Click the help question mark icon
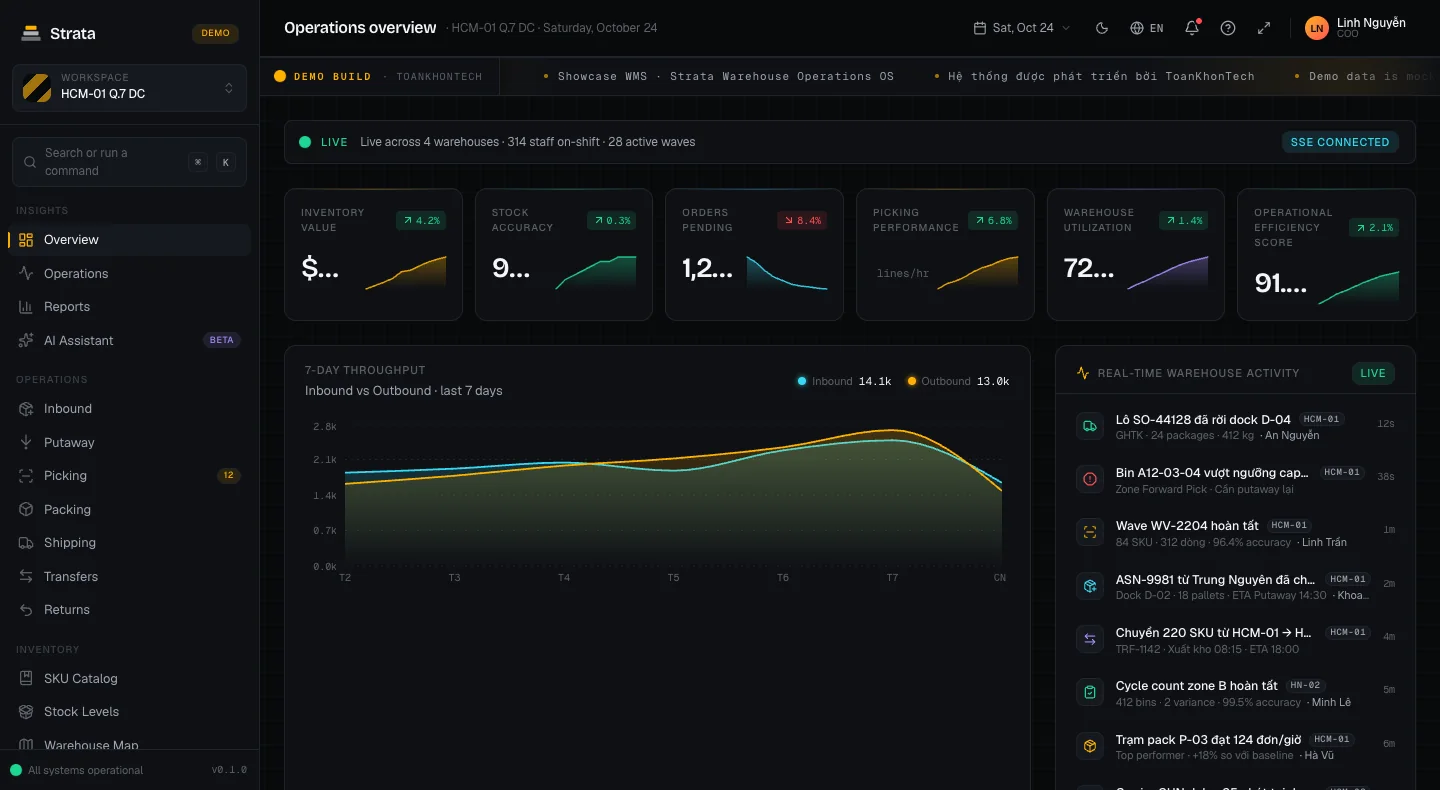 click(1228, 28)
